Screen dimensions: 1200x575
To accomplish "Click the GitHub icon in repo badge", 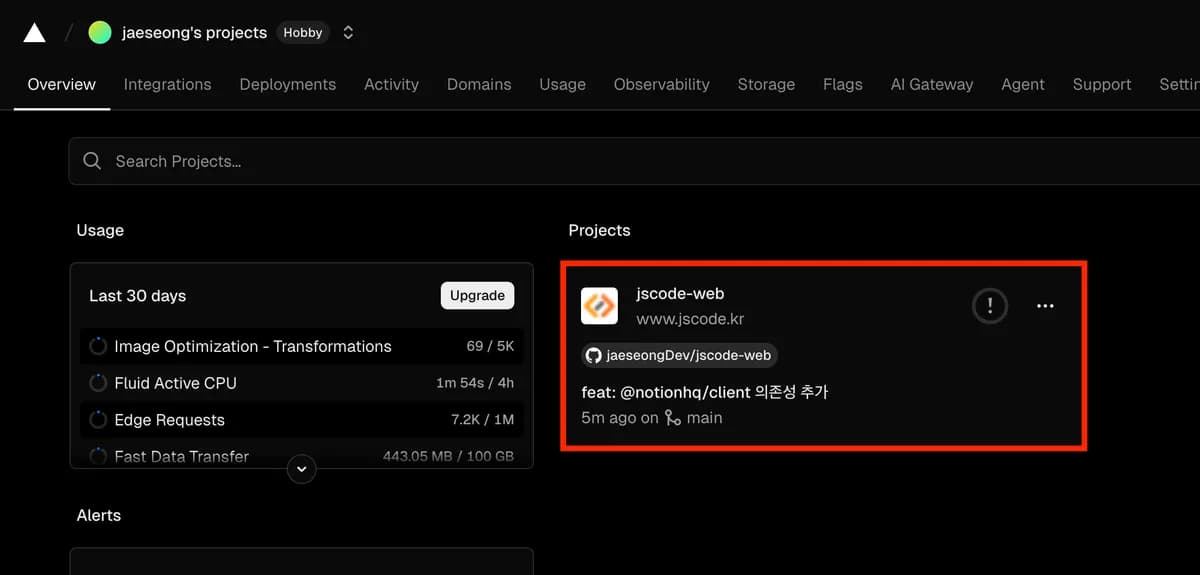I will 594,355.
